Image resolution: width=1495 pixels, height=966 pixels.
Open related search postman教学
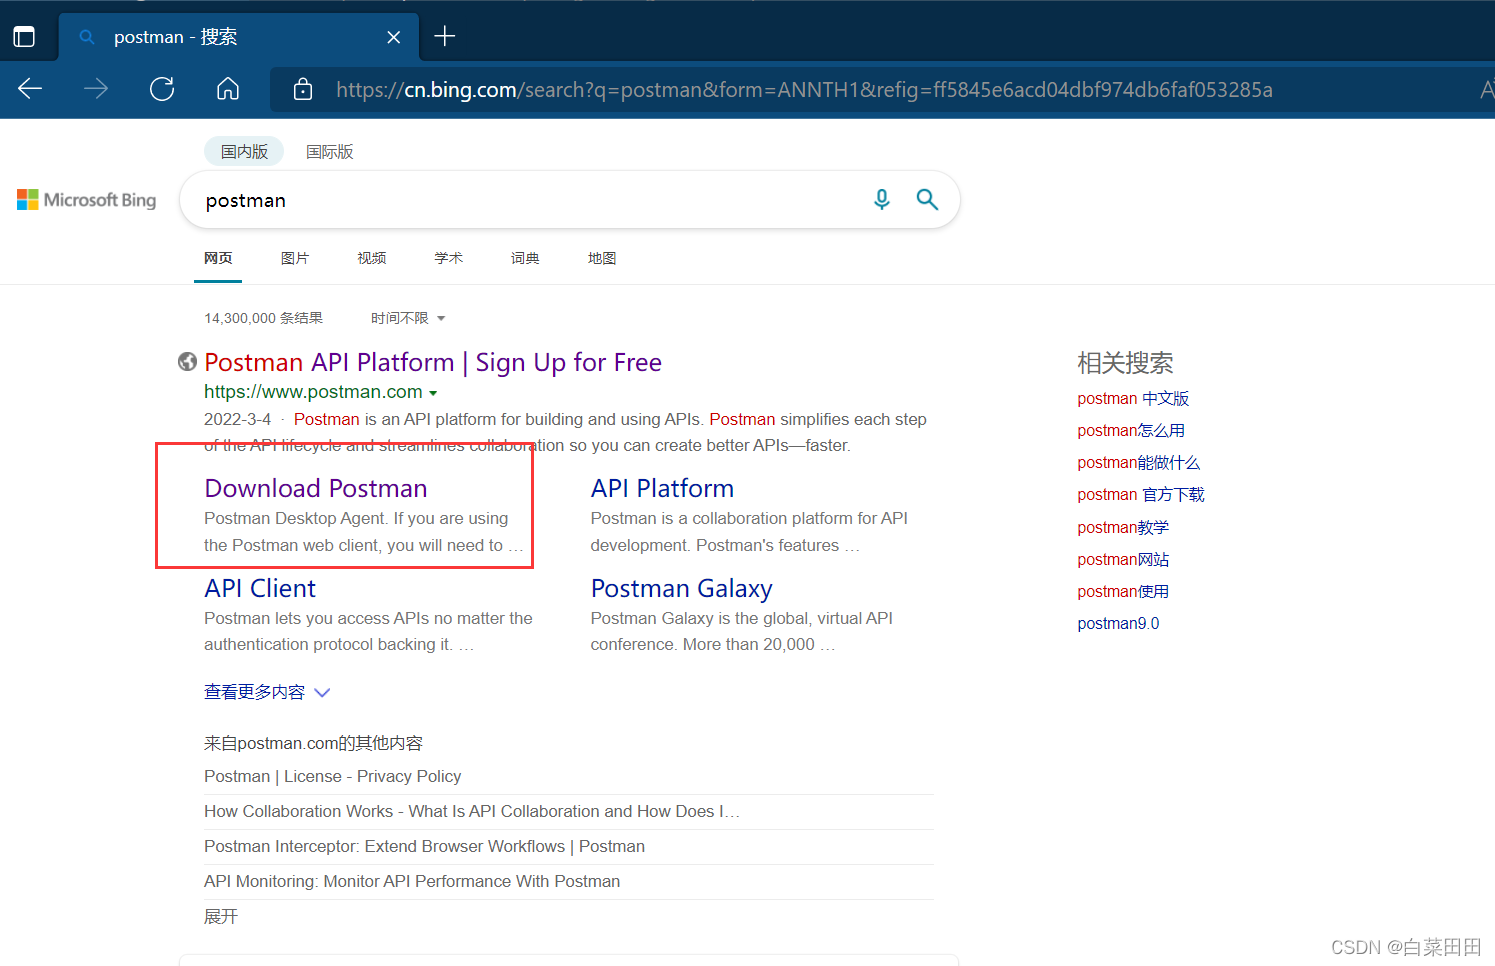[1123, 527]
